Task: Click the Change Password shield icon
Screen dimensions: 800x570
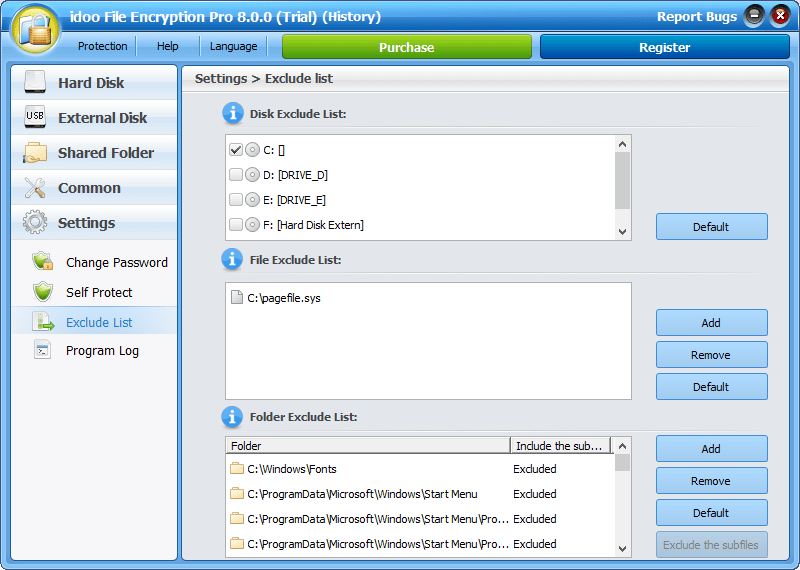Action: [42, 262]
